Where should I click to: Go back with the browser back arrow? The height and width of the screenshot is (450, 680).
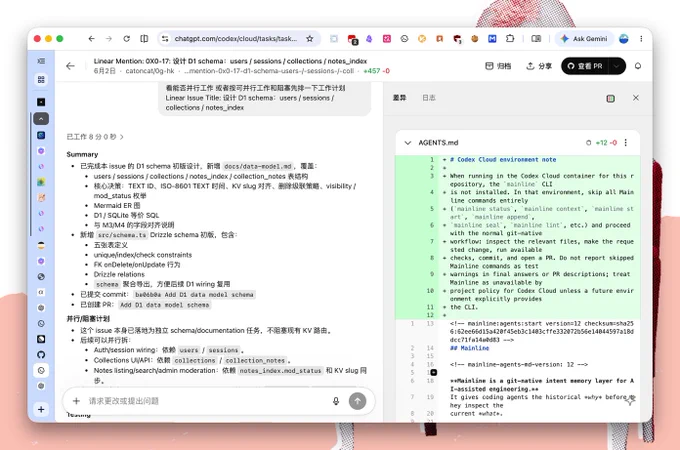(x=91, y=39)
